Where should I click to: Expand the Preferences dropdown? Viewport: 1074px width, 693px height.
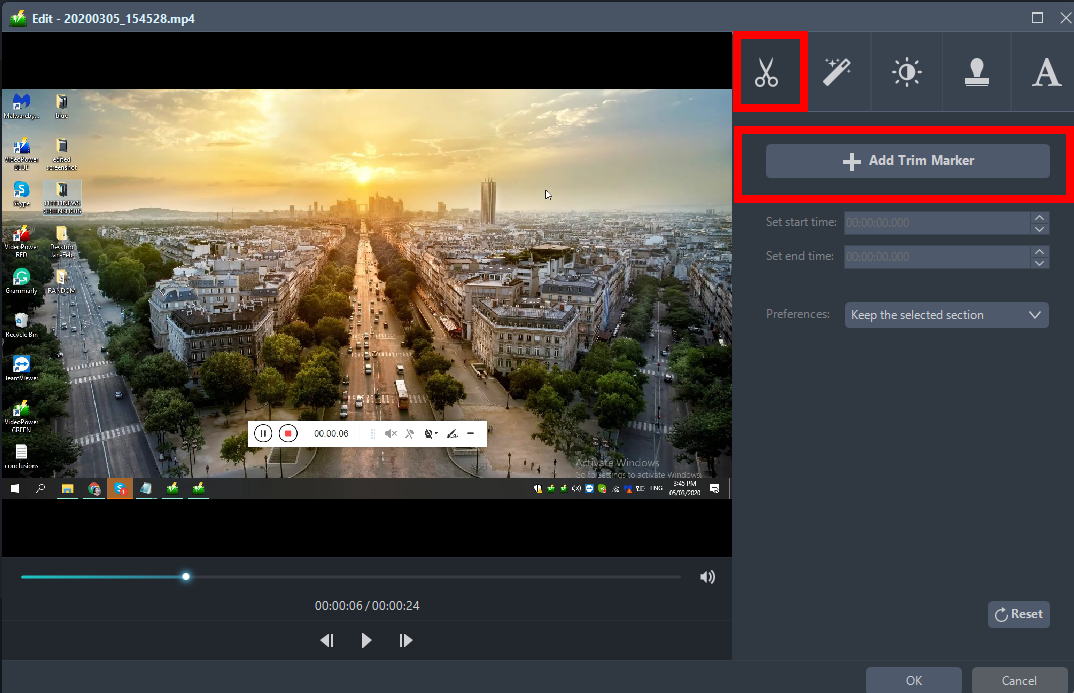tap(946, 315)
